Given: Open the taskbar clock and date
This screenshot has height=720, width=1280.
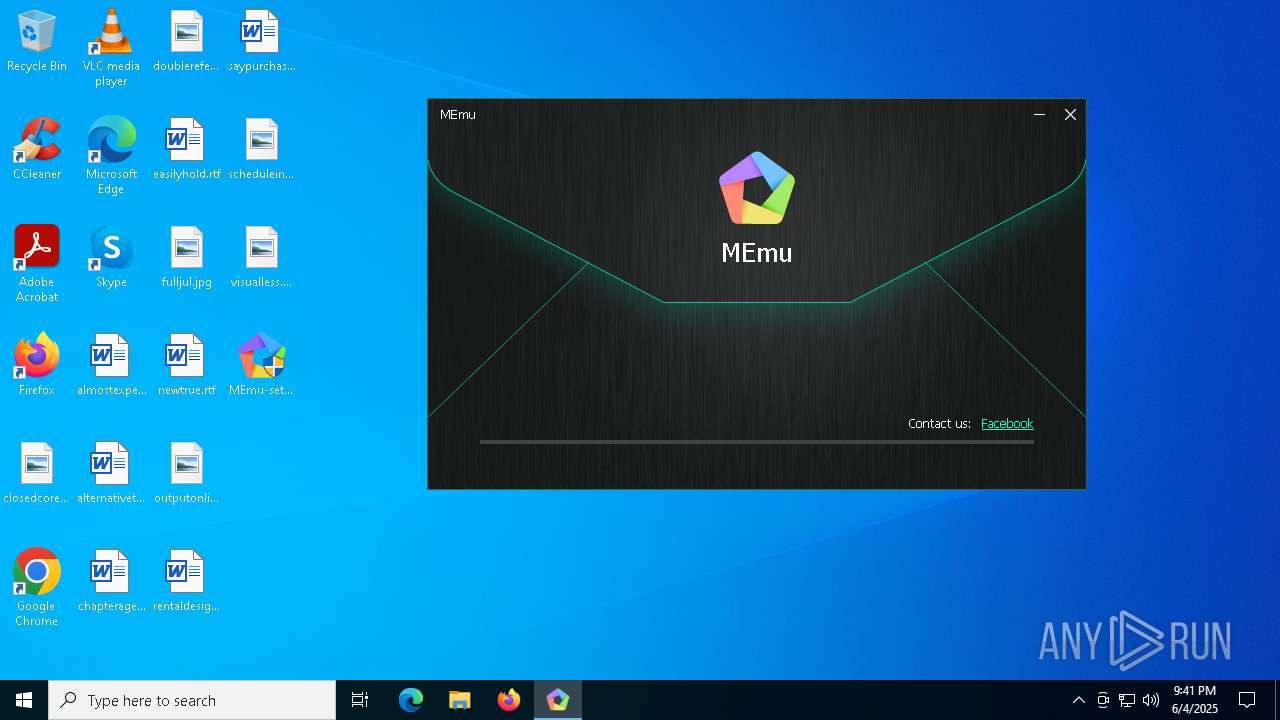Looking at the screenshot, I should pyautogui.click(x=1195, y=700).
